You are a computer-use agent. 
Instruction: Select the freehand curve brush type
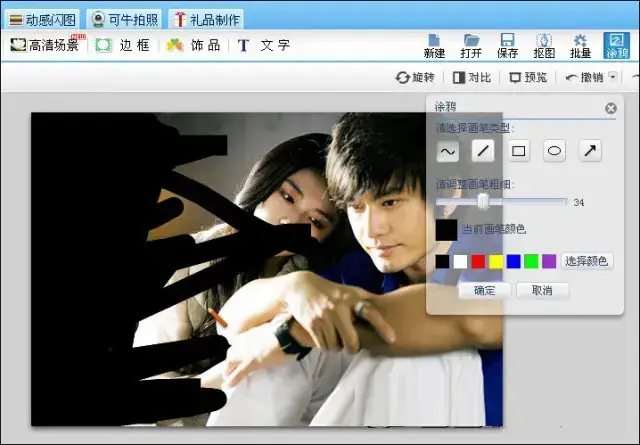(447, 151)
